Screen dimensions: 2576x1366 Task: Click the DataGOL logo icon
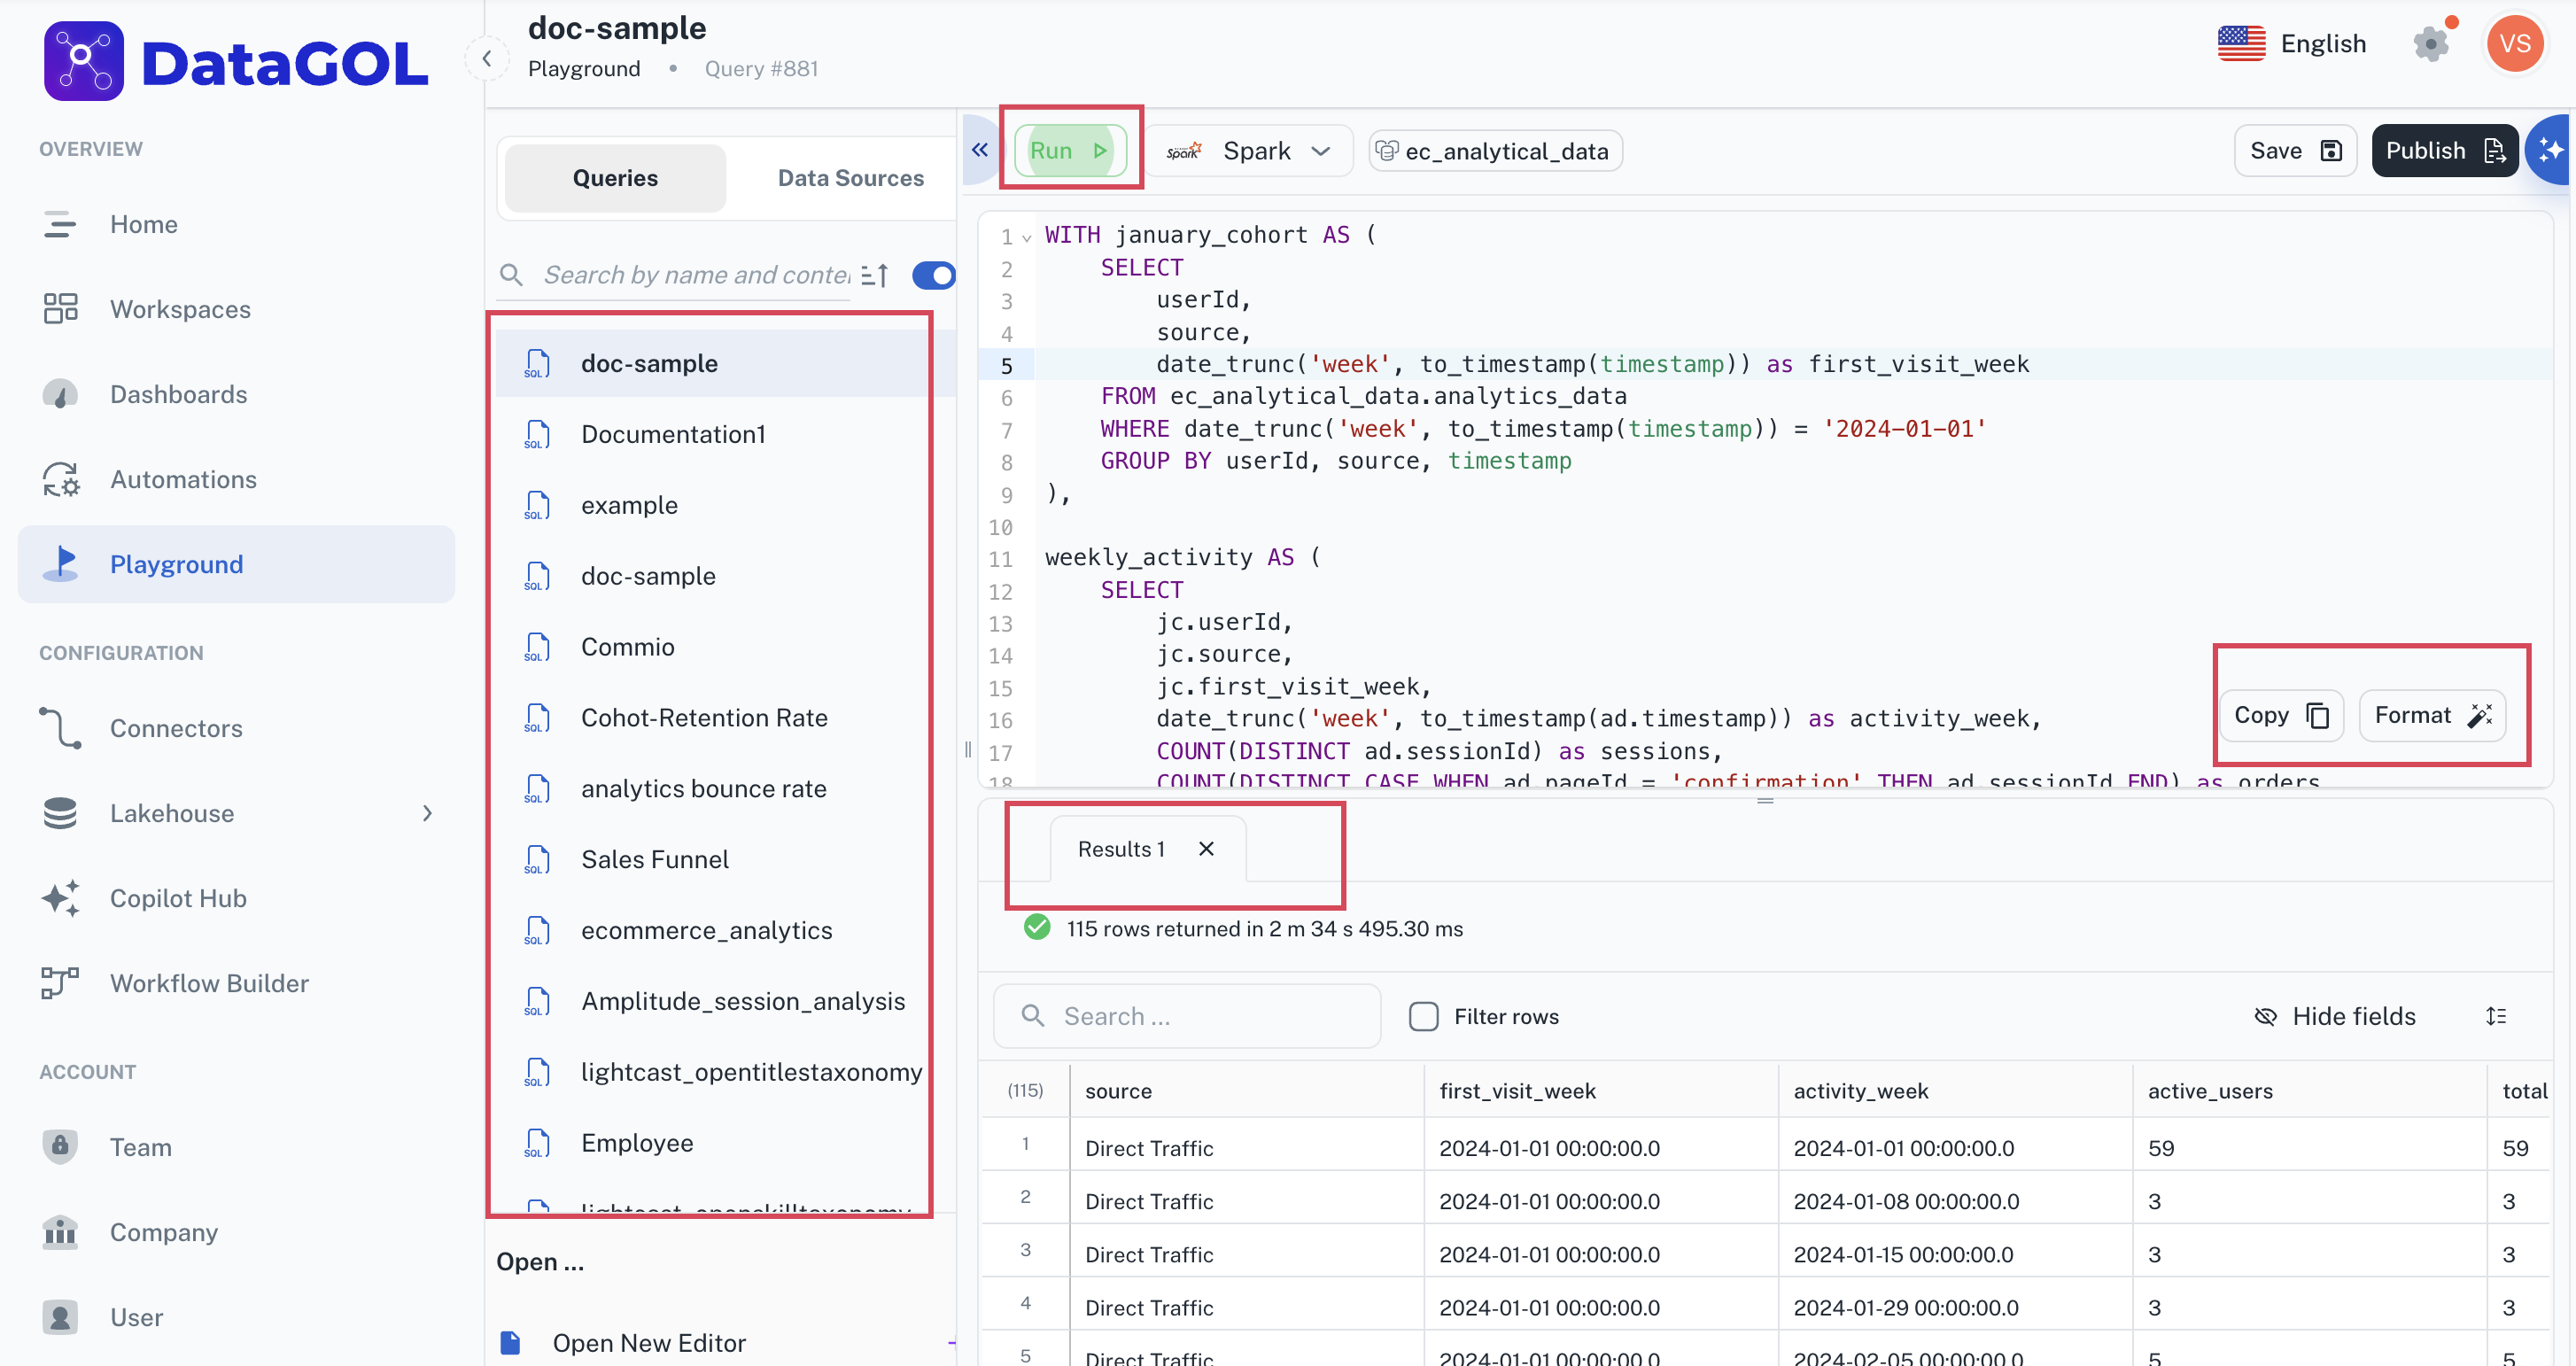tap(84, 61)
